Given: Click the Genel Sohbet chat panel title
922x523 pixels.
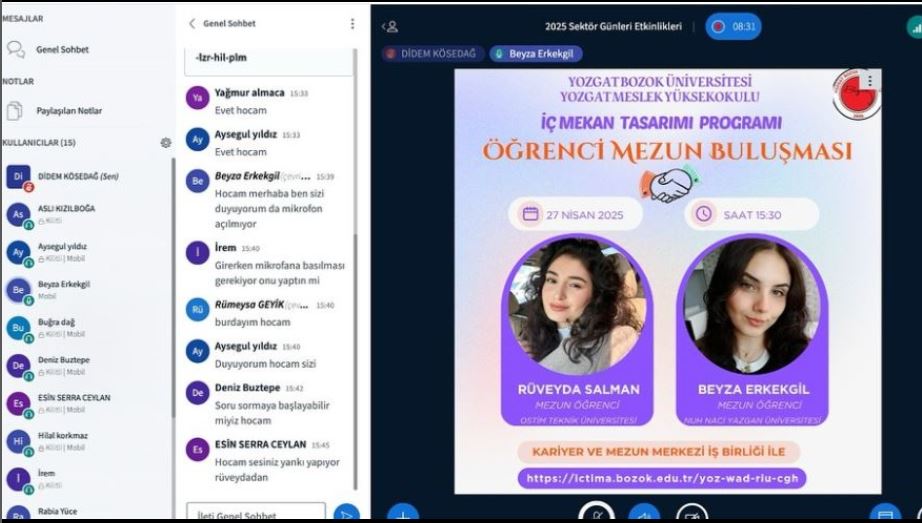Looking at the screenshot, I should (x=229, y=24).
